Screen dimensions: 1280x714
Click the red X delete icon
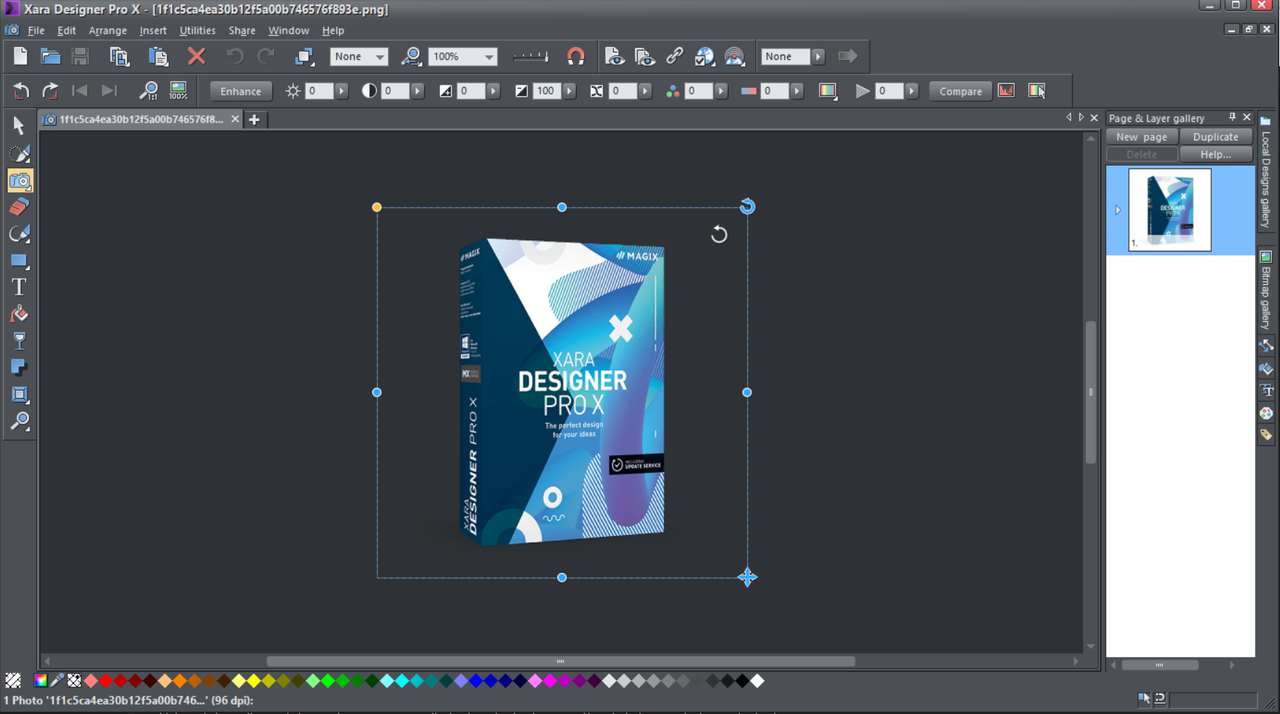pyautogui.click(x=196, y=57)
